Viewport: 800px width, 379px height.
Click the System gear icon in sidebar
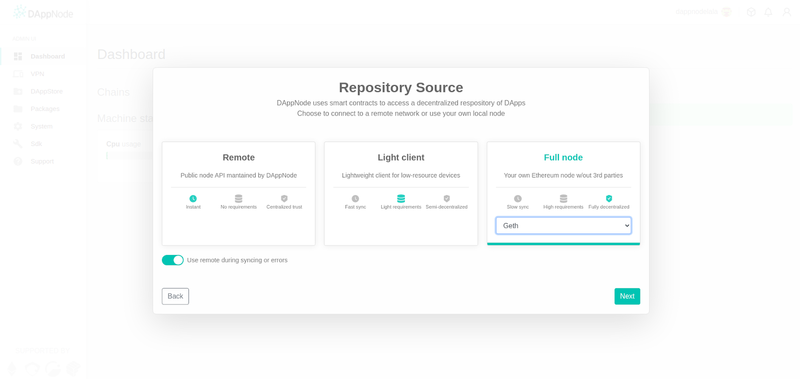point(18,126)
